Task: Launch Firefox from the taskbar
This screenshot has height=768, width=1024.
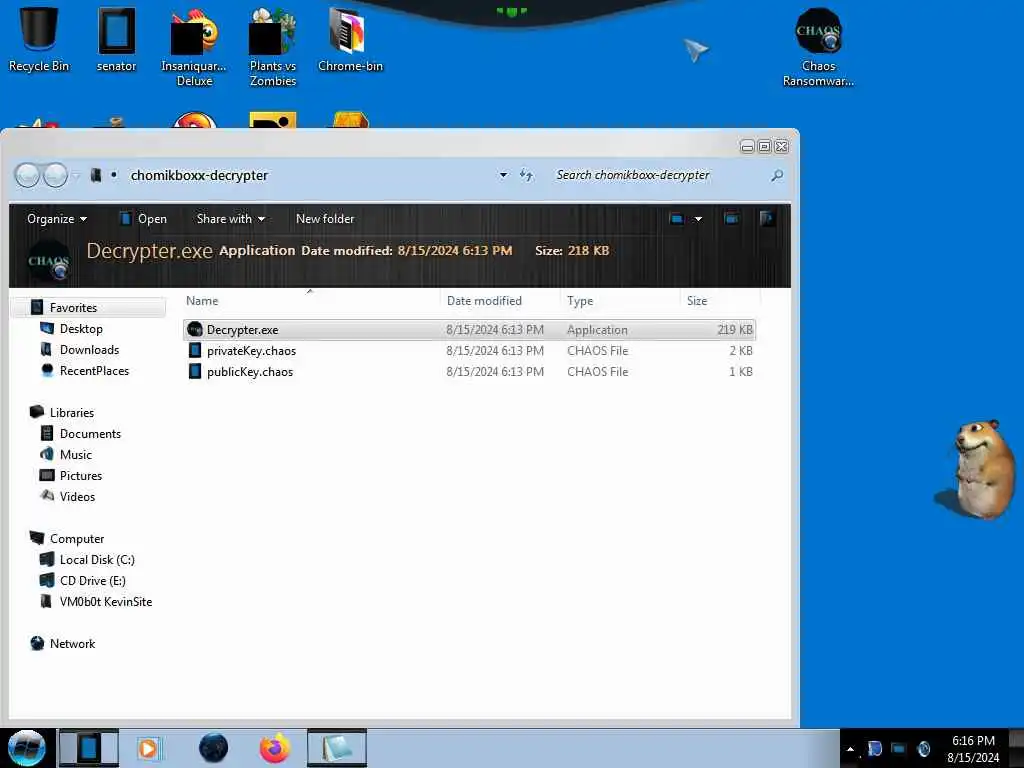Action: click(x=275, y=748)
